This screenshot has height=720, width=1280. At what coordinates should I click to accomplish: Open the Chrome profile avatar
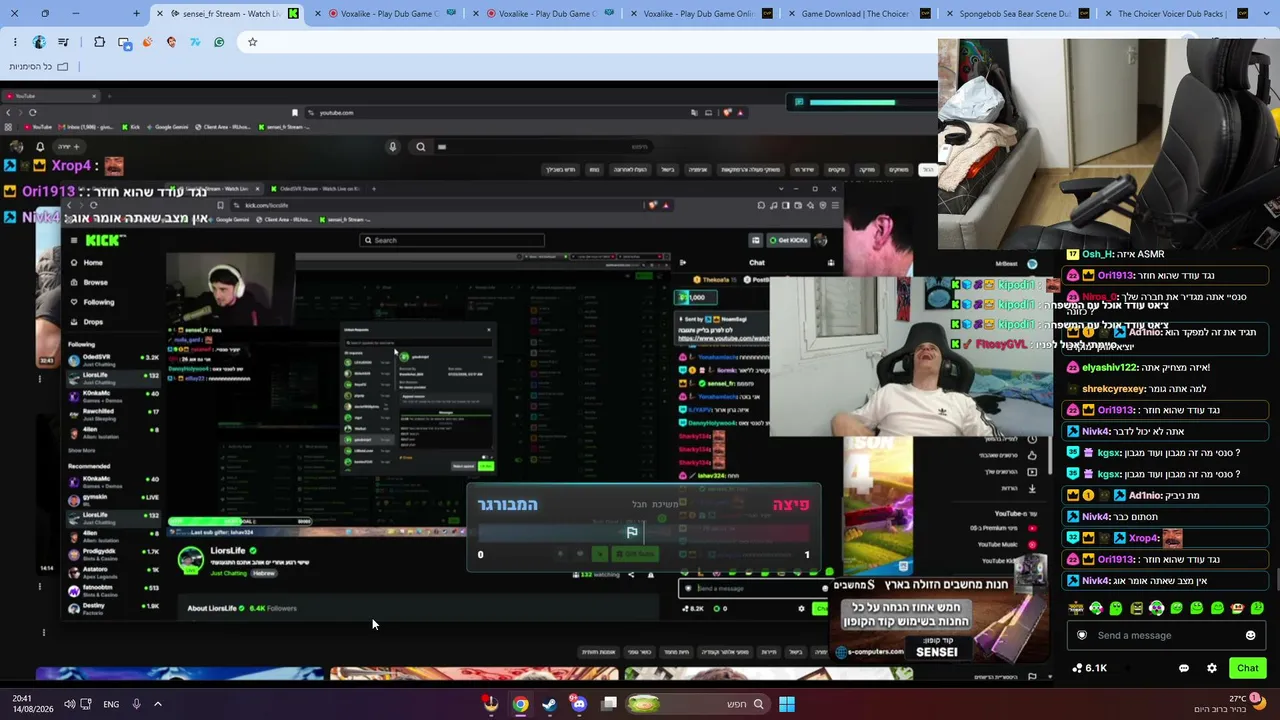(x=39, y=42)
